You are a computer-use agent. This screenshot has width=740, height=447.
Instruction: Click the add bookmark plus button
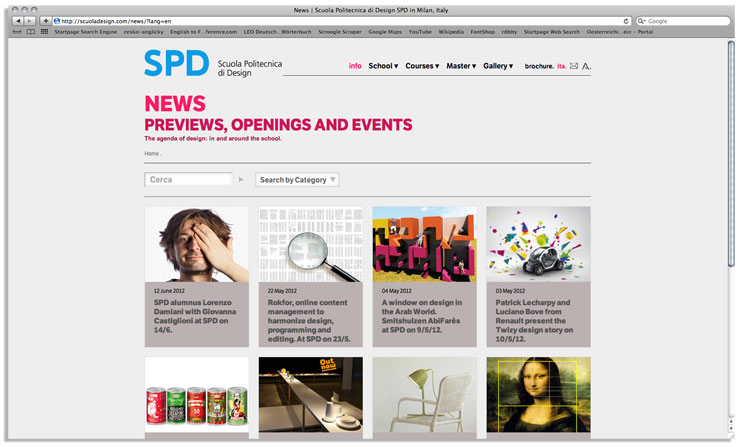[x=45, y=20]
